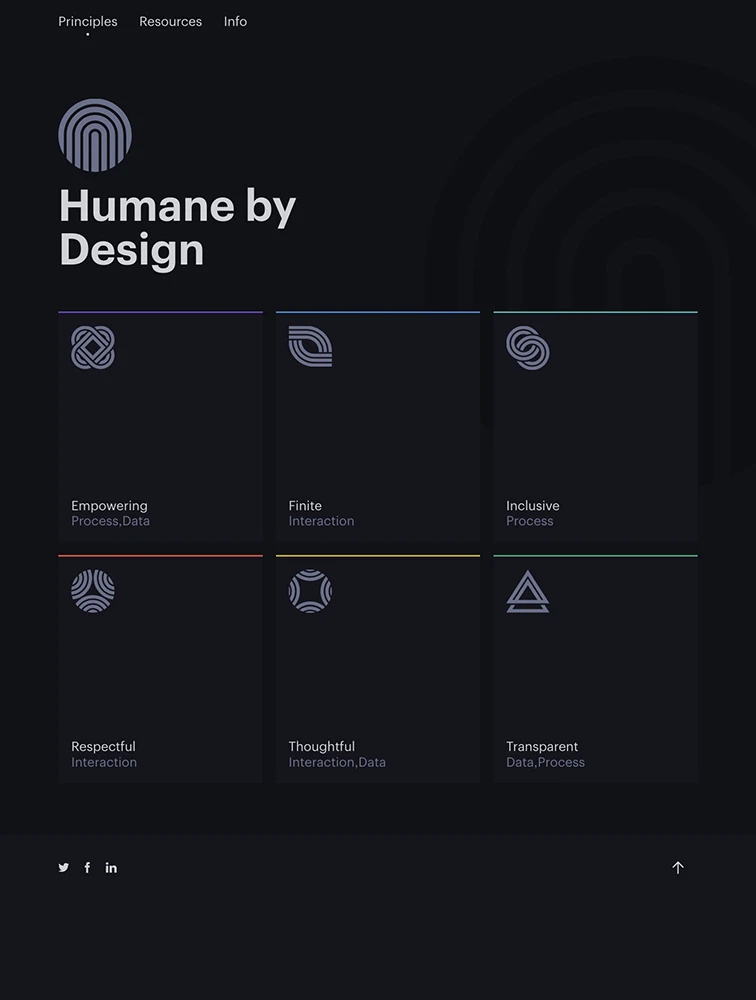Image resolution: width=756 pixels, height=1000 pixels.
Task: Click the Humane by Design heading
Action: pos(177,228)
